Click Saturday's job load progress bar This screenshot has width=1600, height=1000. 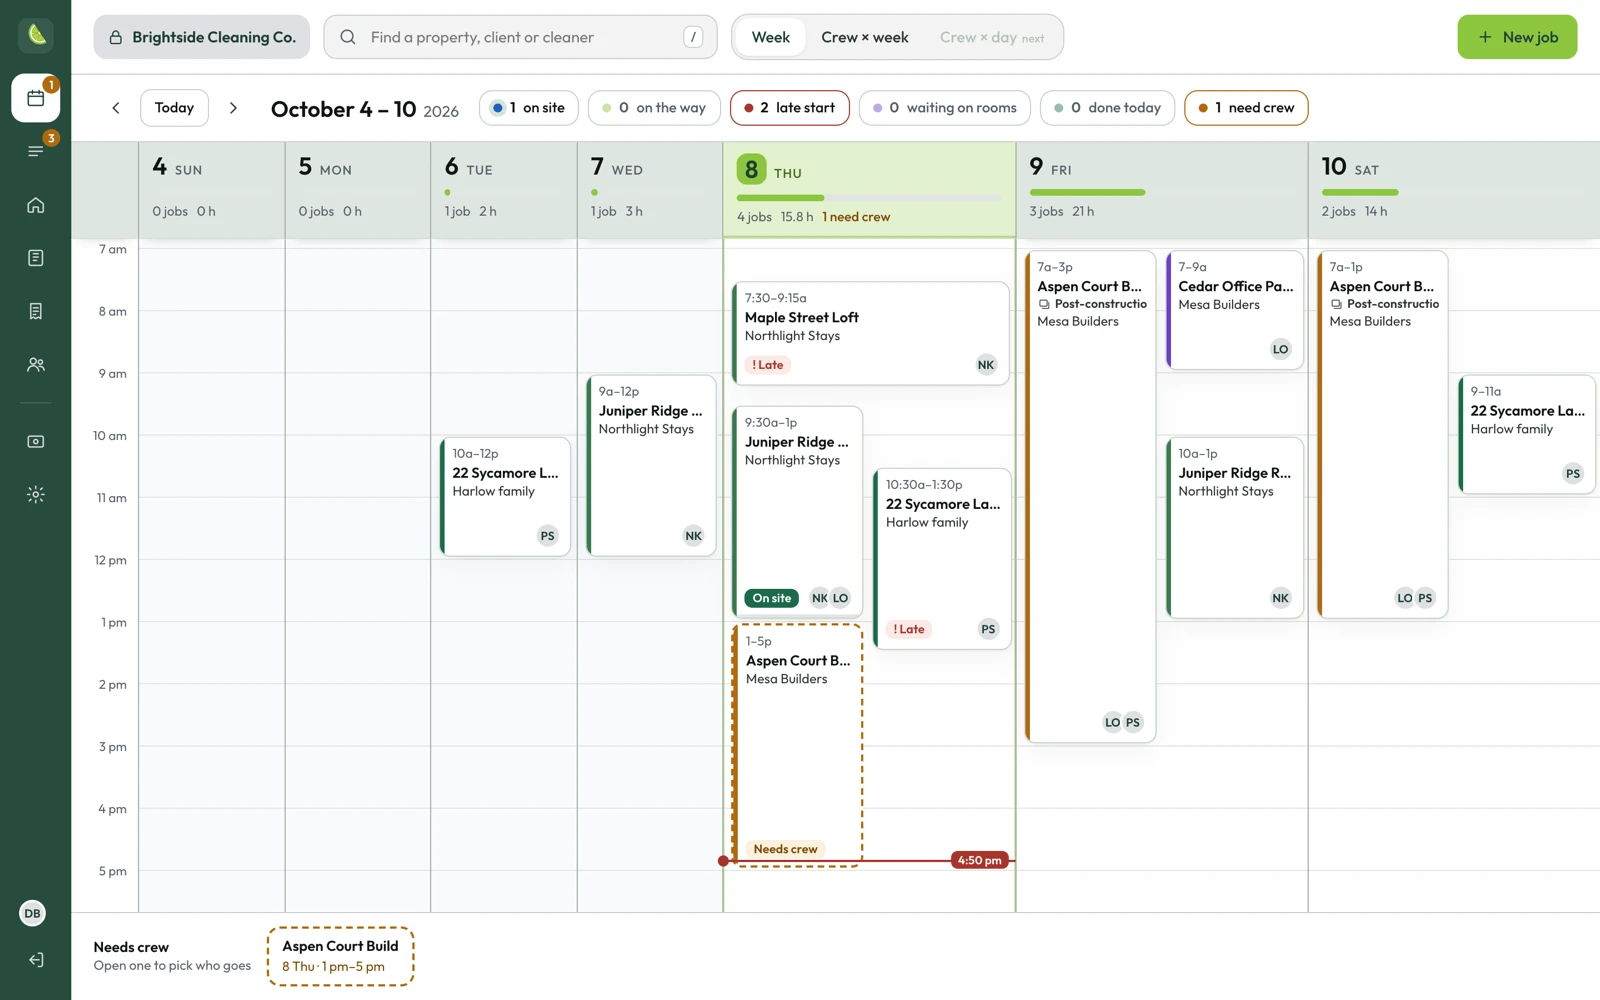pos(1360,192)
